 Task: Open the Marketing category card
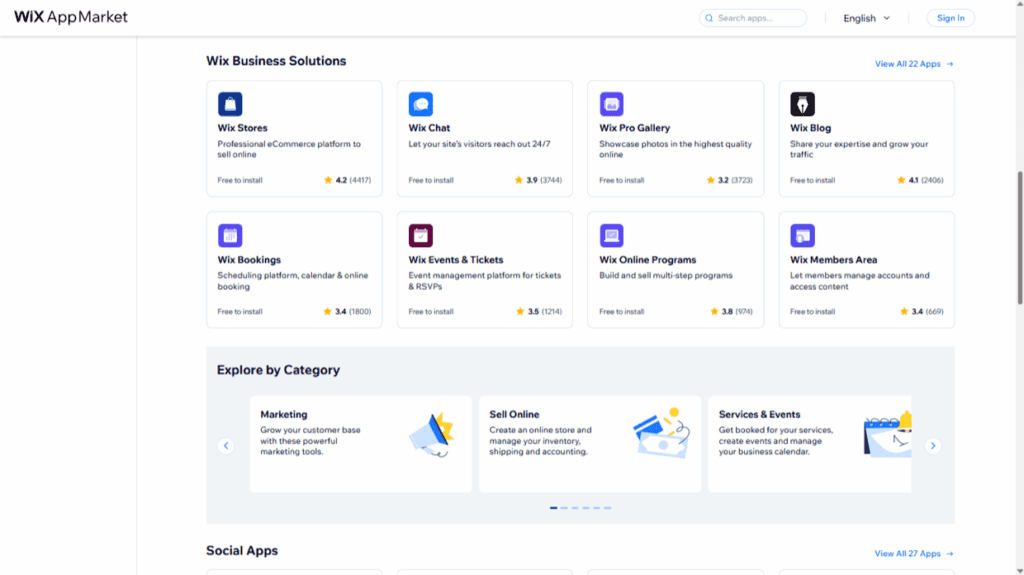[360, 444]
